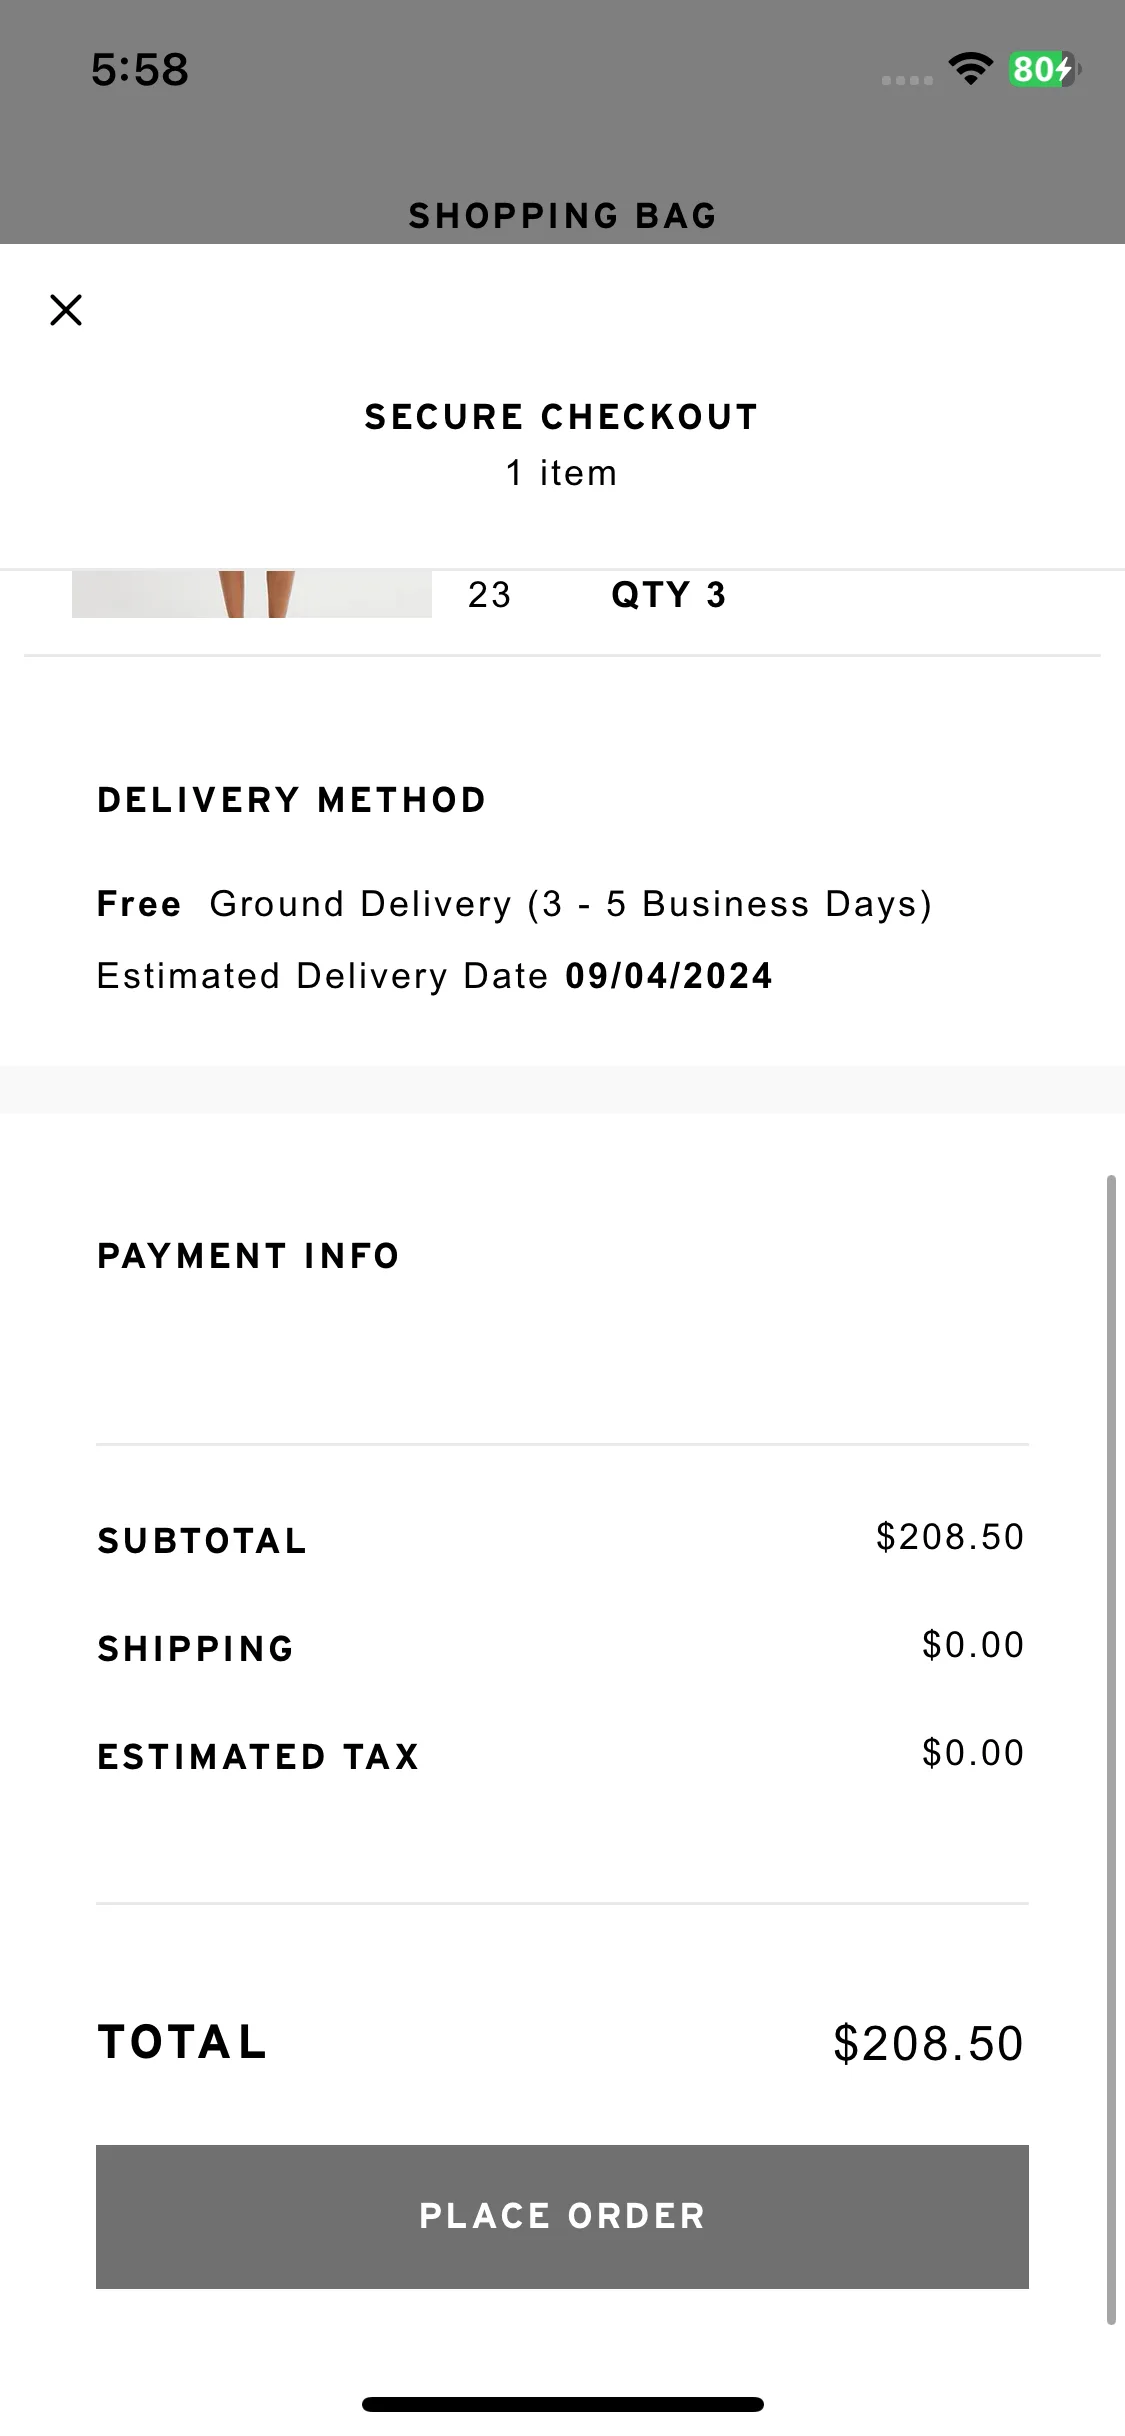1125x2436 pixels.
Task: Tap the Estimated Tax amount
Action: pos(973,1753)
